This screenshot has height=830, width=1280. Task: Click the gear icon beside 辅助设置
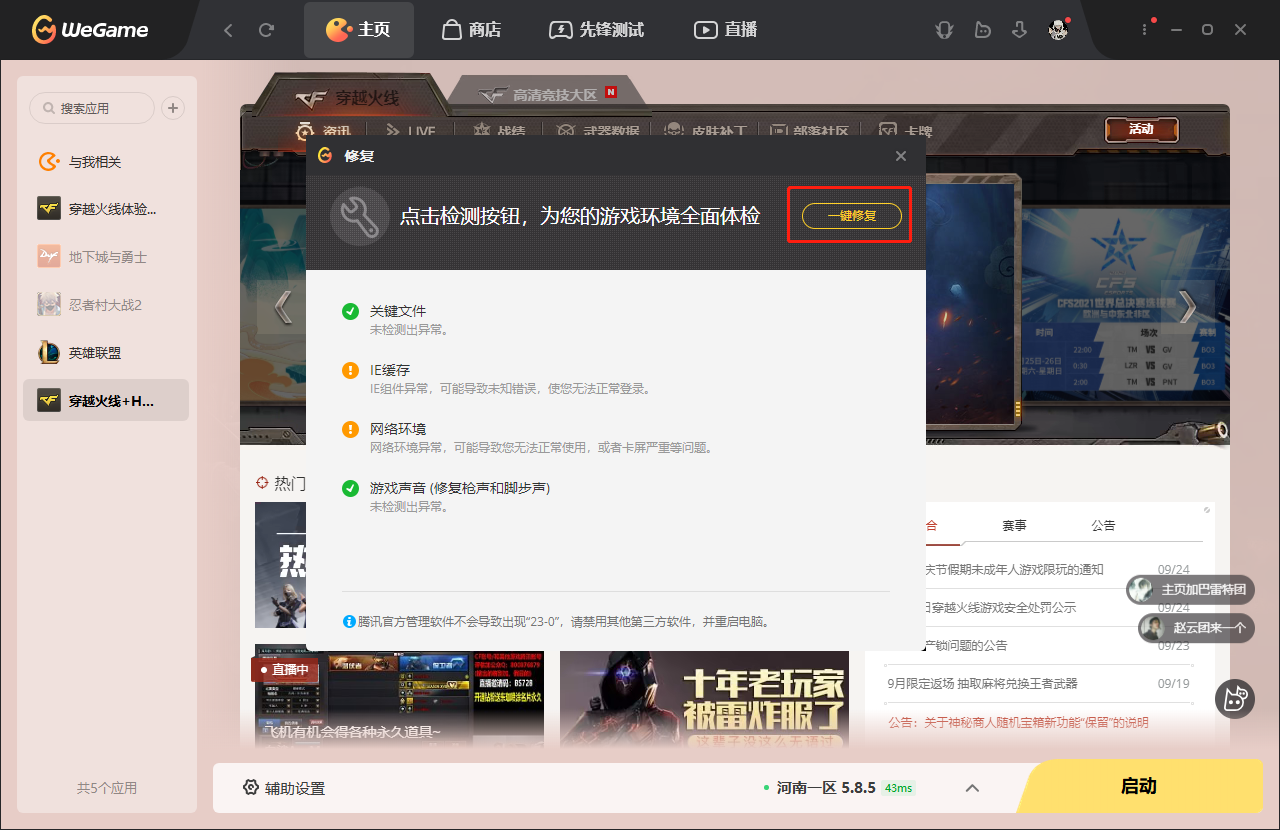pyautogui.click(x=251, y=788)
